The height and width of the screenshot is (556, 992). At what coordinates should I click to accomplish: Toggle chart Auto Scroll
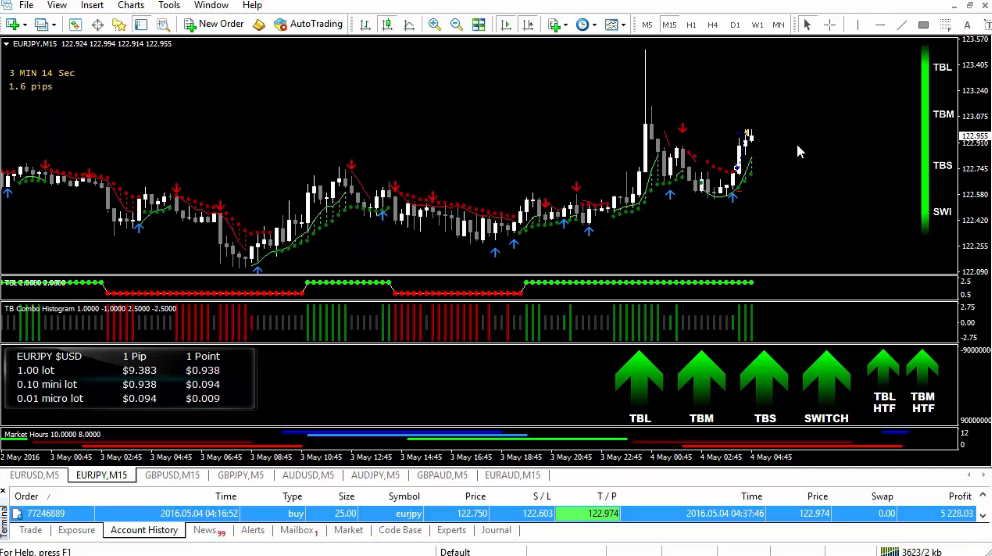point(505,25)
